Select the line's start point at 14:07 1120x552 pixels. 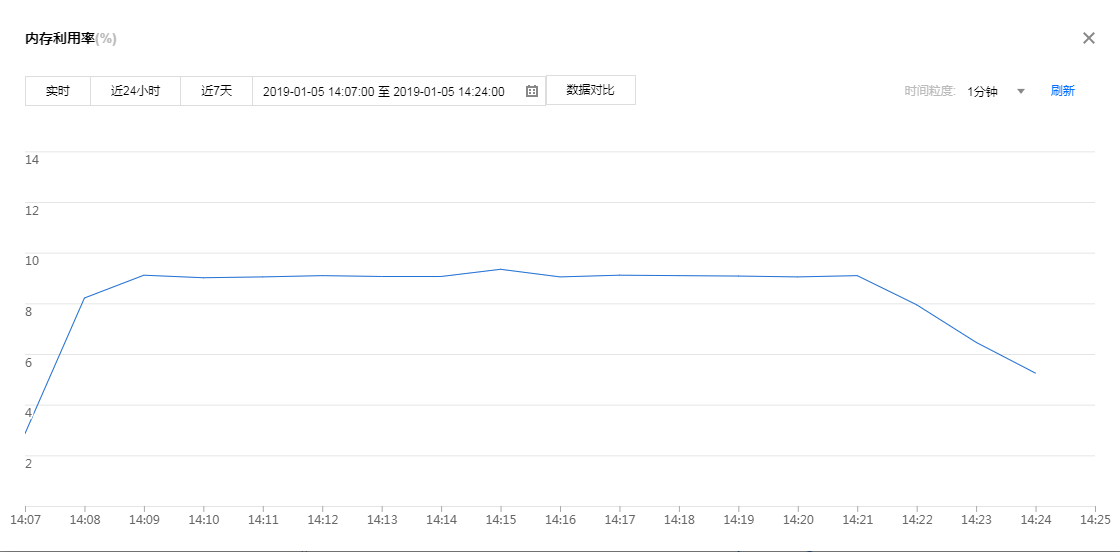coord(25,433)
